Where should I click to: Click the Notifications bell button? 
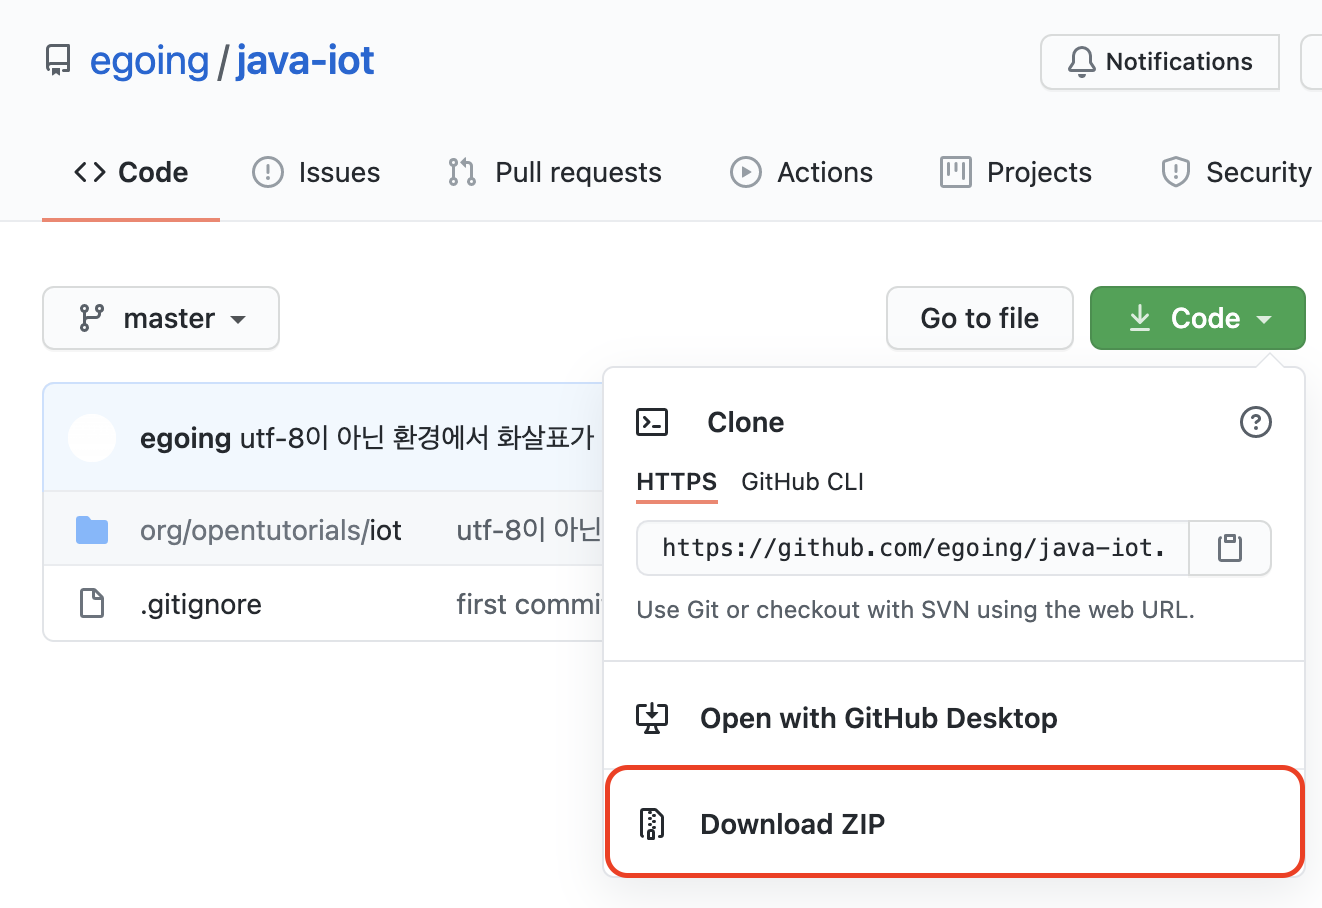point(1160,62)
